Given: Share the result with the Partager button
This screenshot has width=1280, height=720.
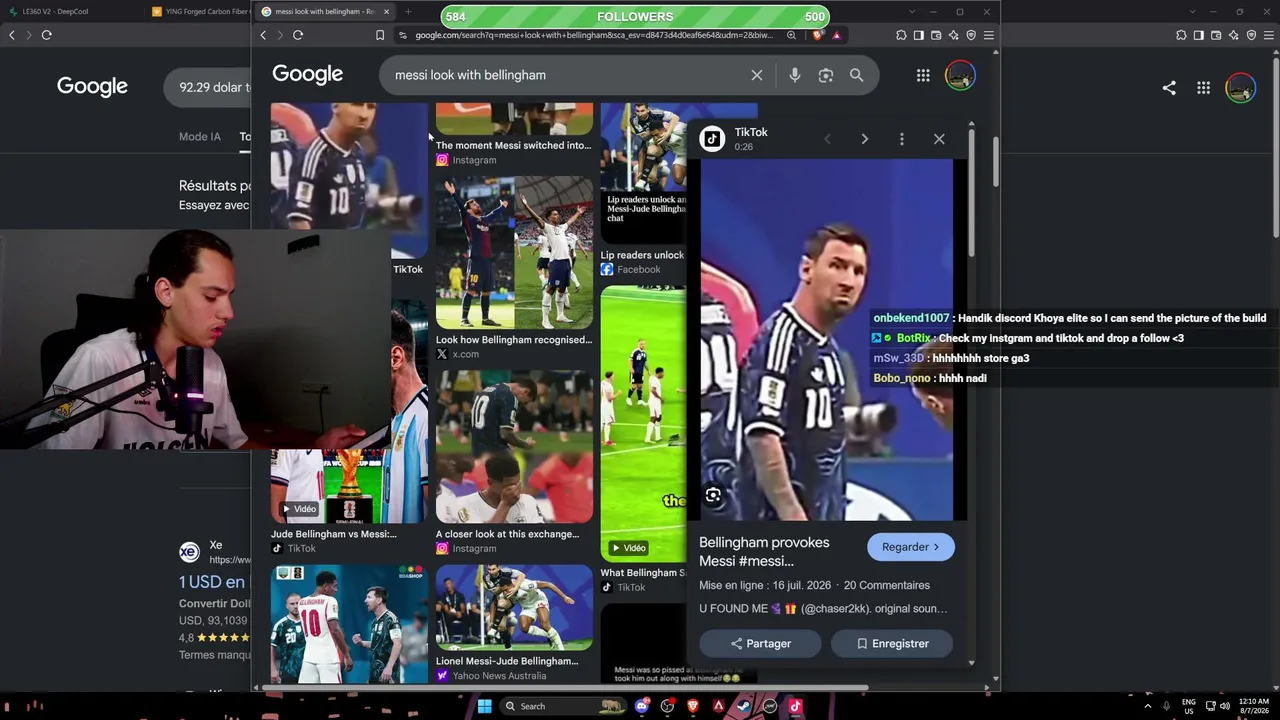Looking at the screenshot, I should (760, 644).
